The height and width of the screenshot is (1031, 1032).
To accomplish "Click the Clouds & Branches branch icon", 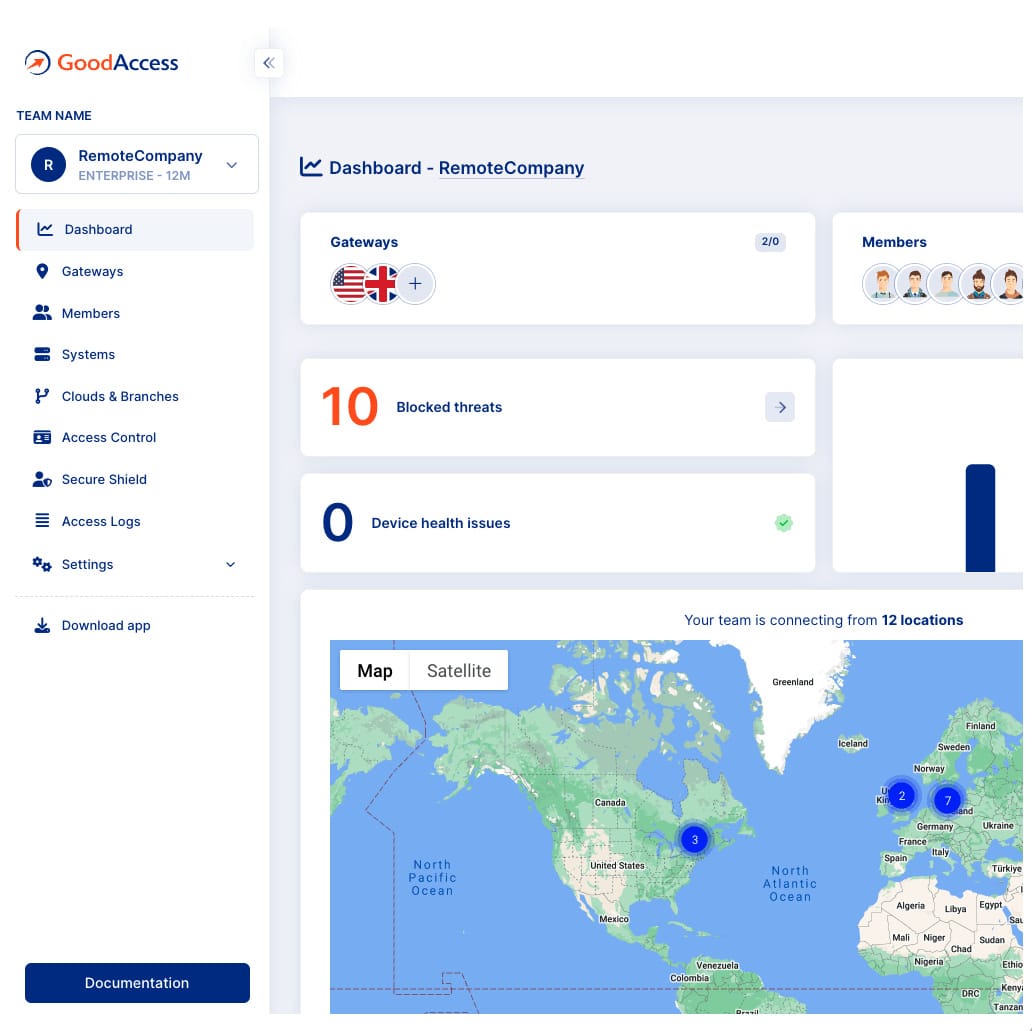I will [x=42, y=396].
